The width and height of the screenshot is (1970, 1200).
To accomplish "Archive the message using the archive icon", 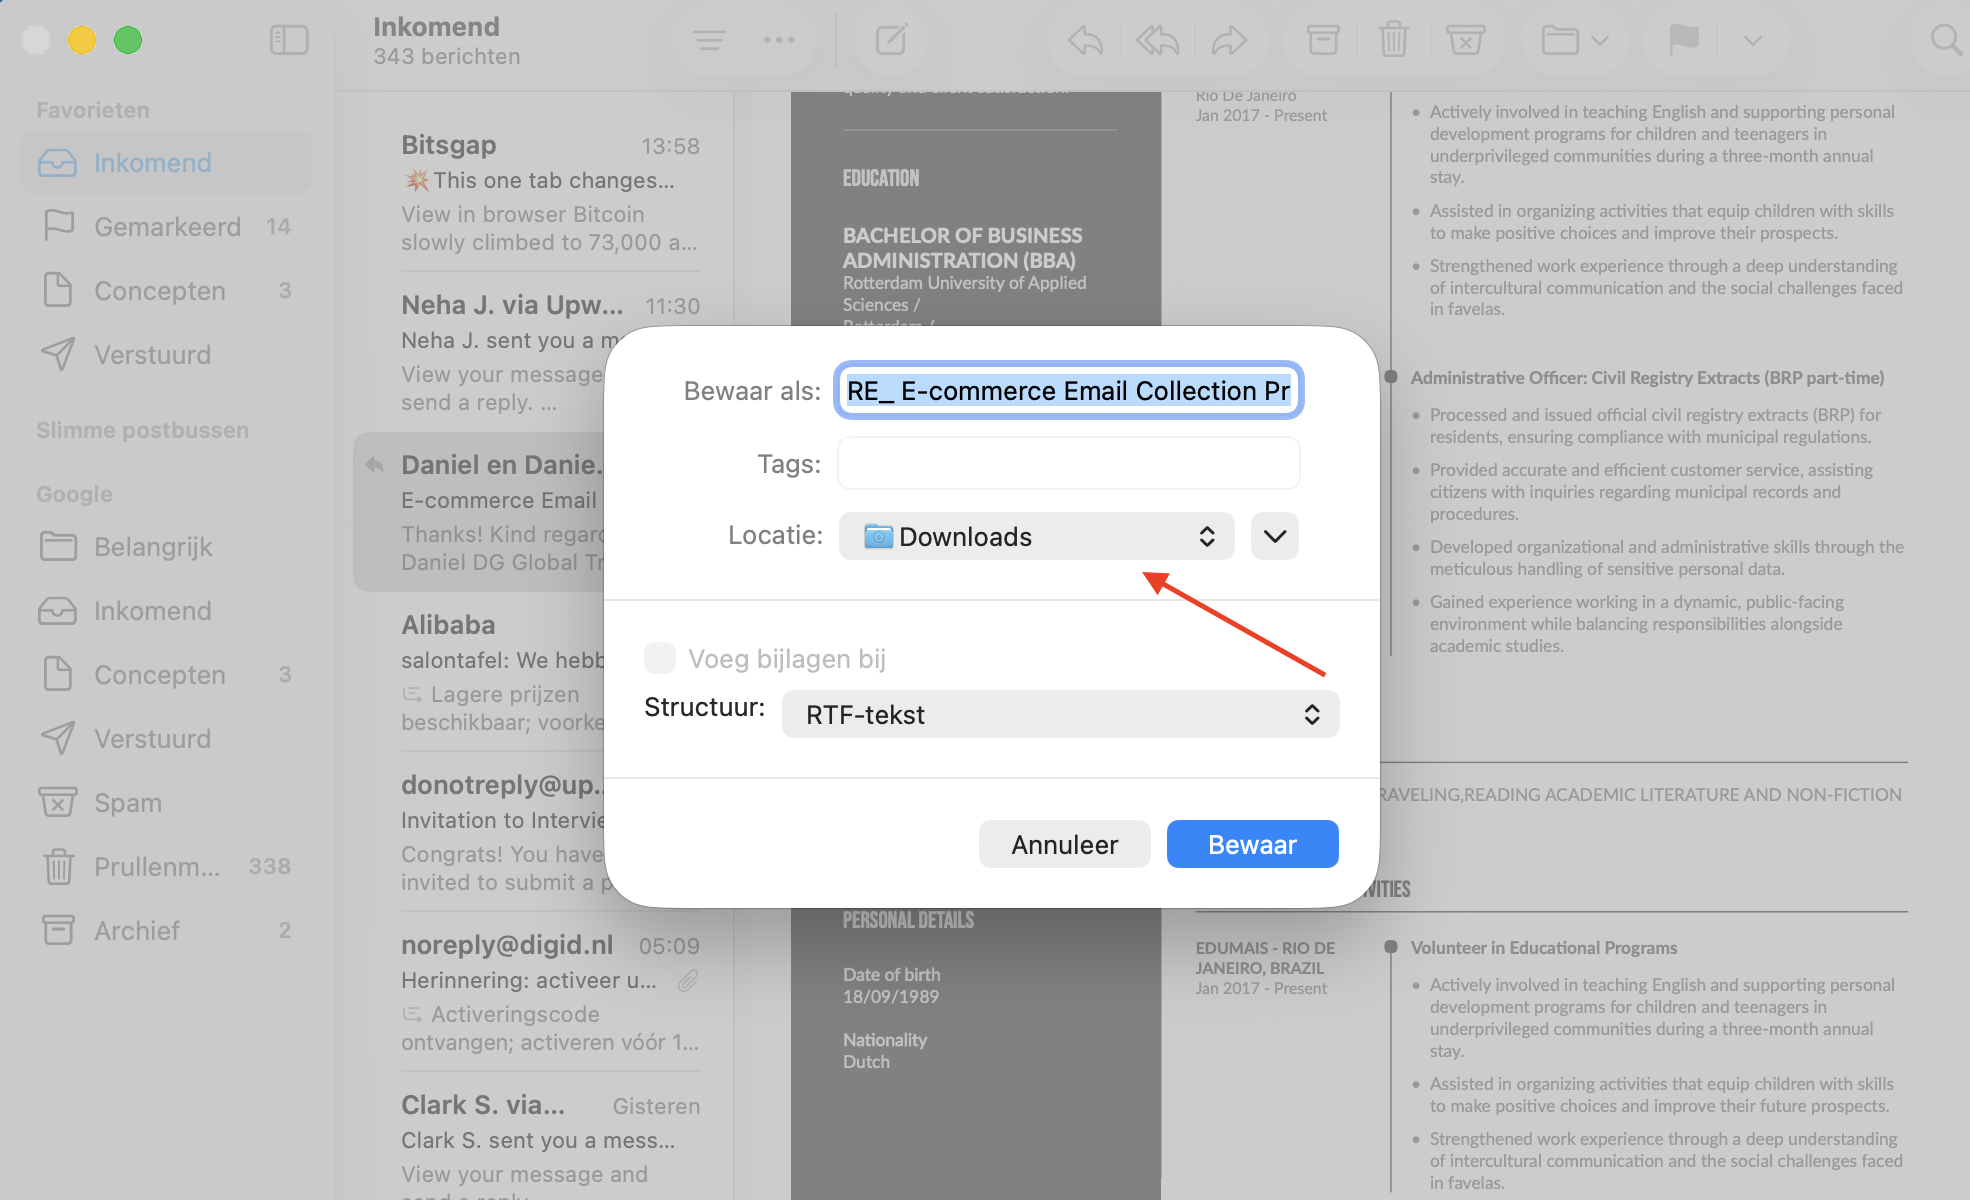I will click(x=1322, y=40).
